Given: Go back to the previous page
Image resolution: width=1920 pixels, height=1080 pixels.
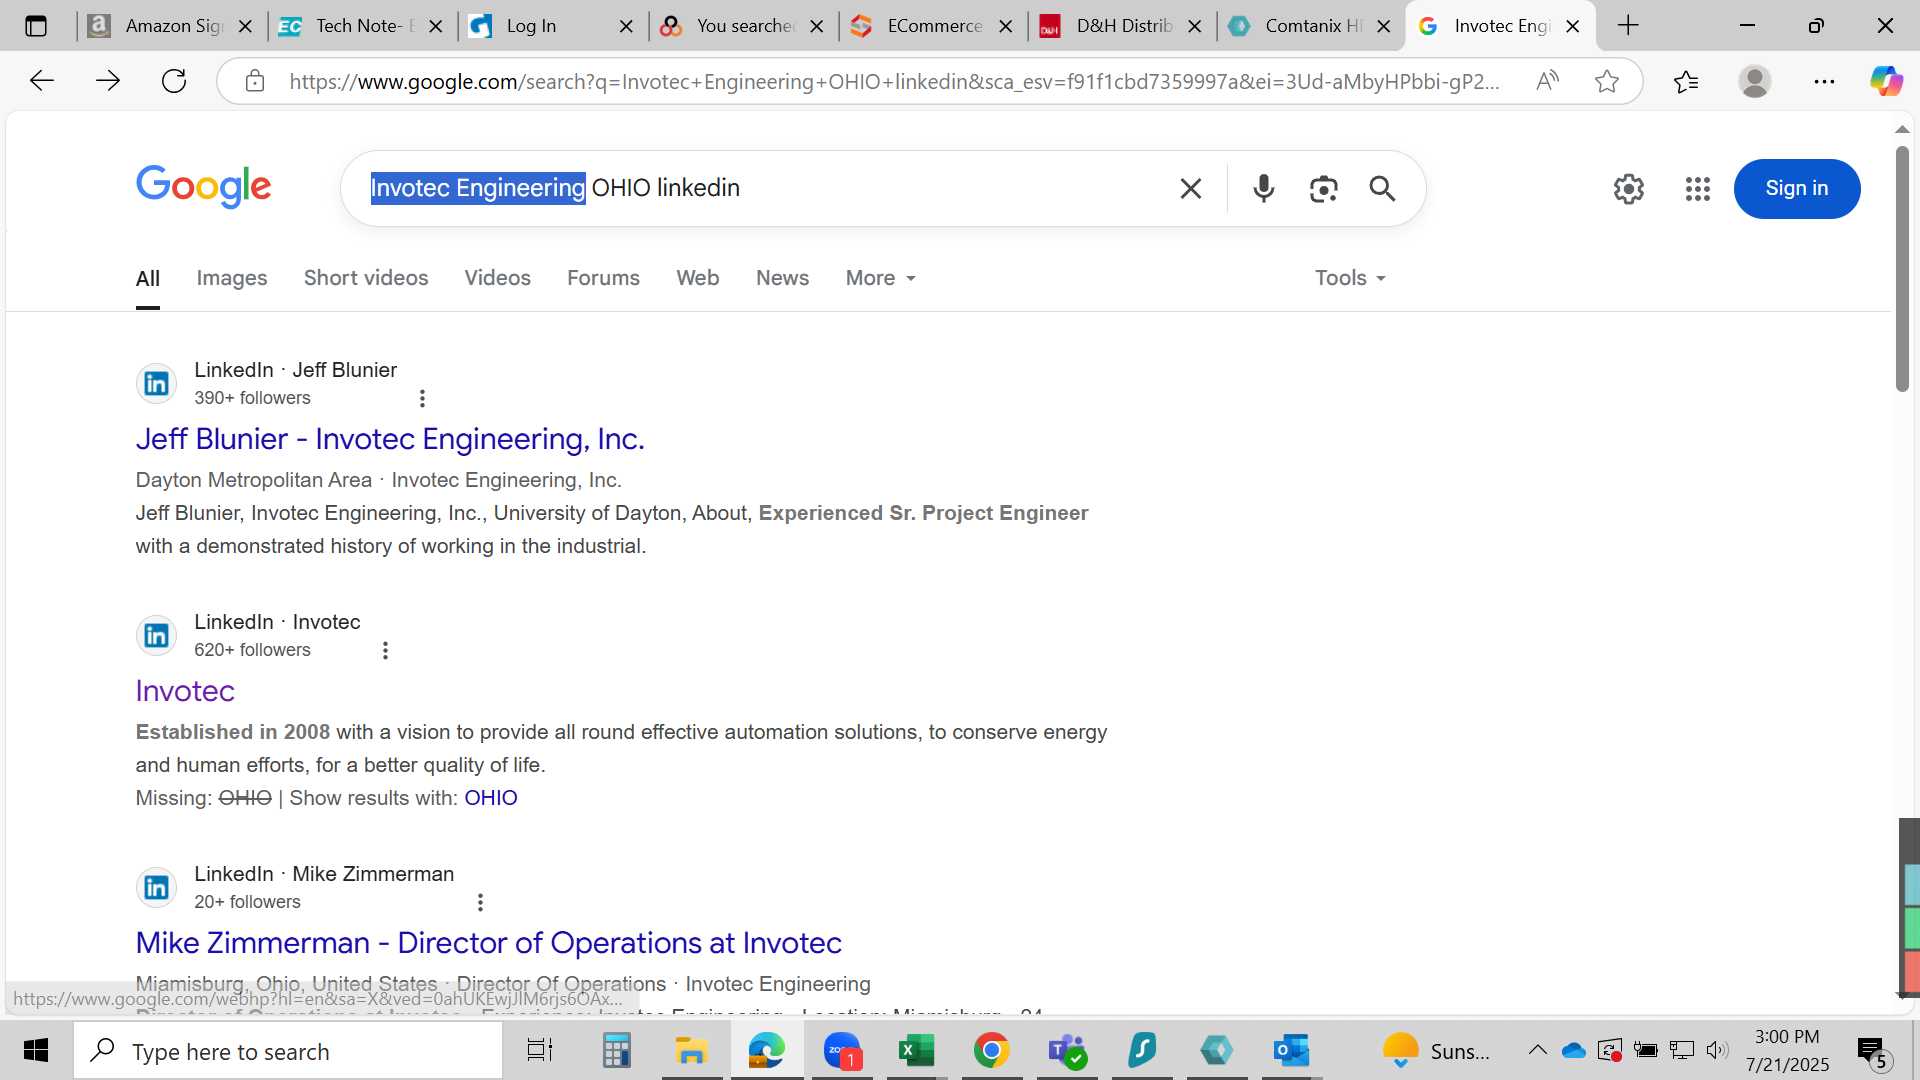Looking at the screenshot, I should click(x=41, y=81).
